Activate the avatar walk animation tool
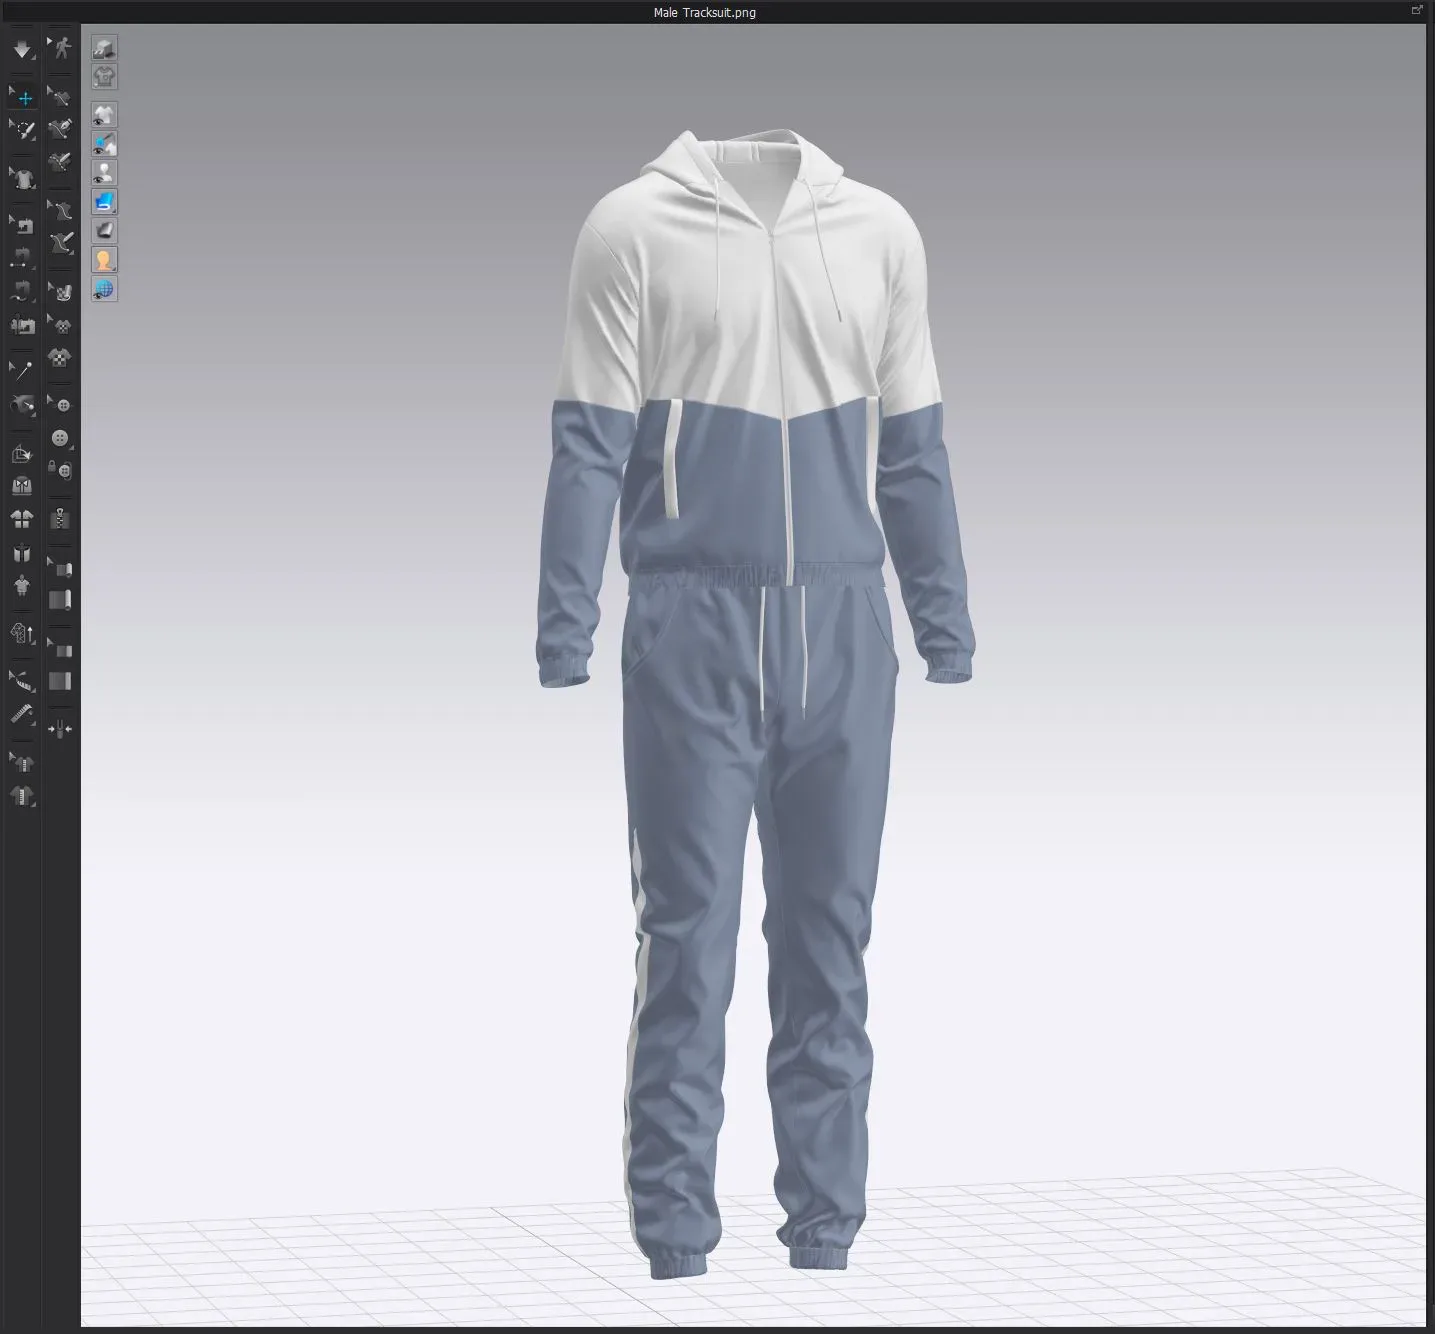 coord(62,46)
